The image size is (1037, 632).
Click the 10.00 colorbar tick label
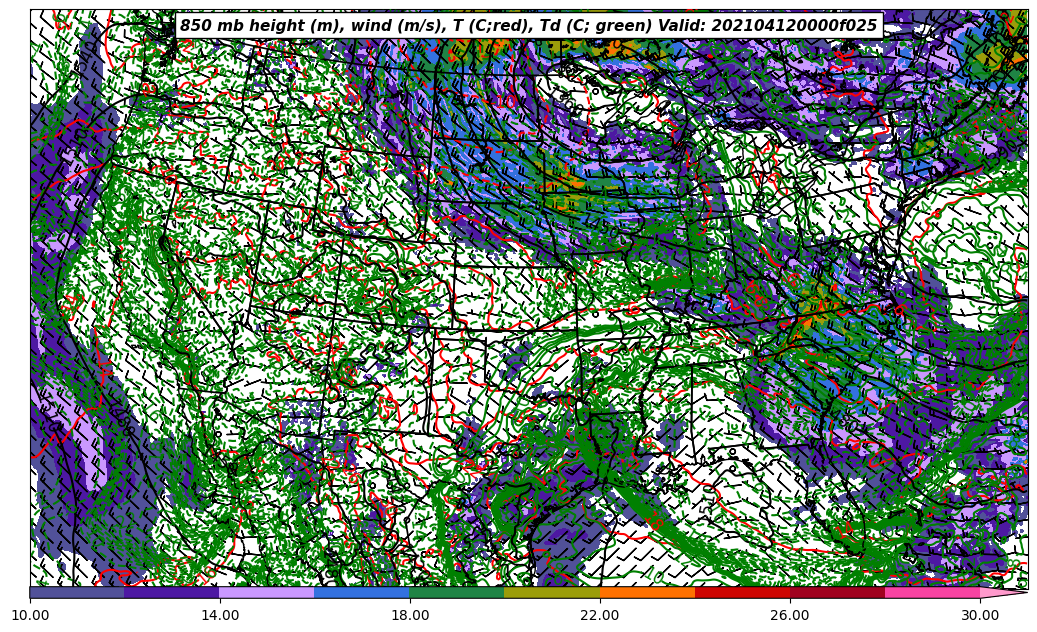(30, 616)
